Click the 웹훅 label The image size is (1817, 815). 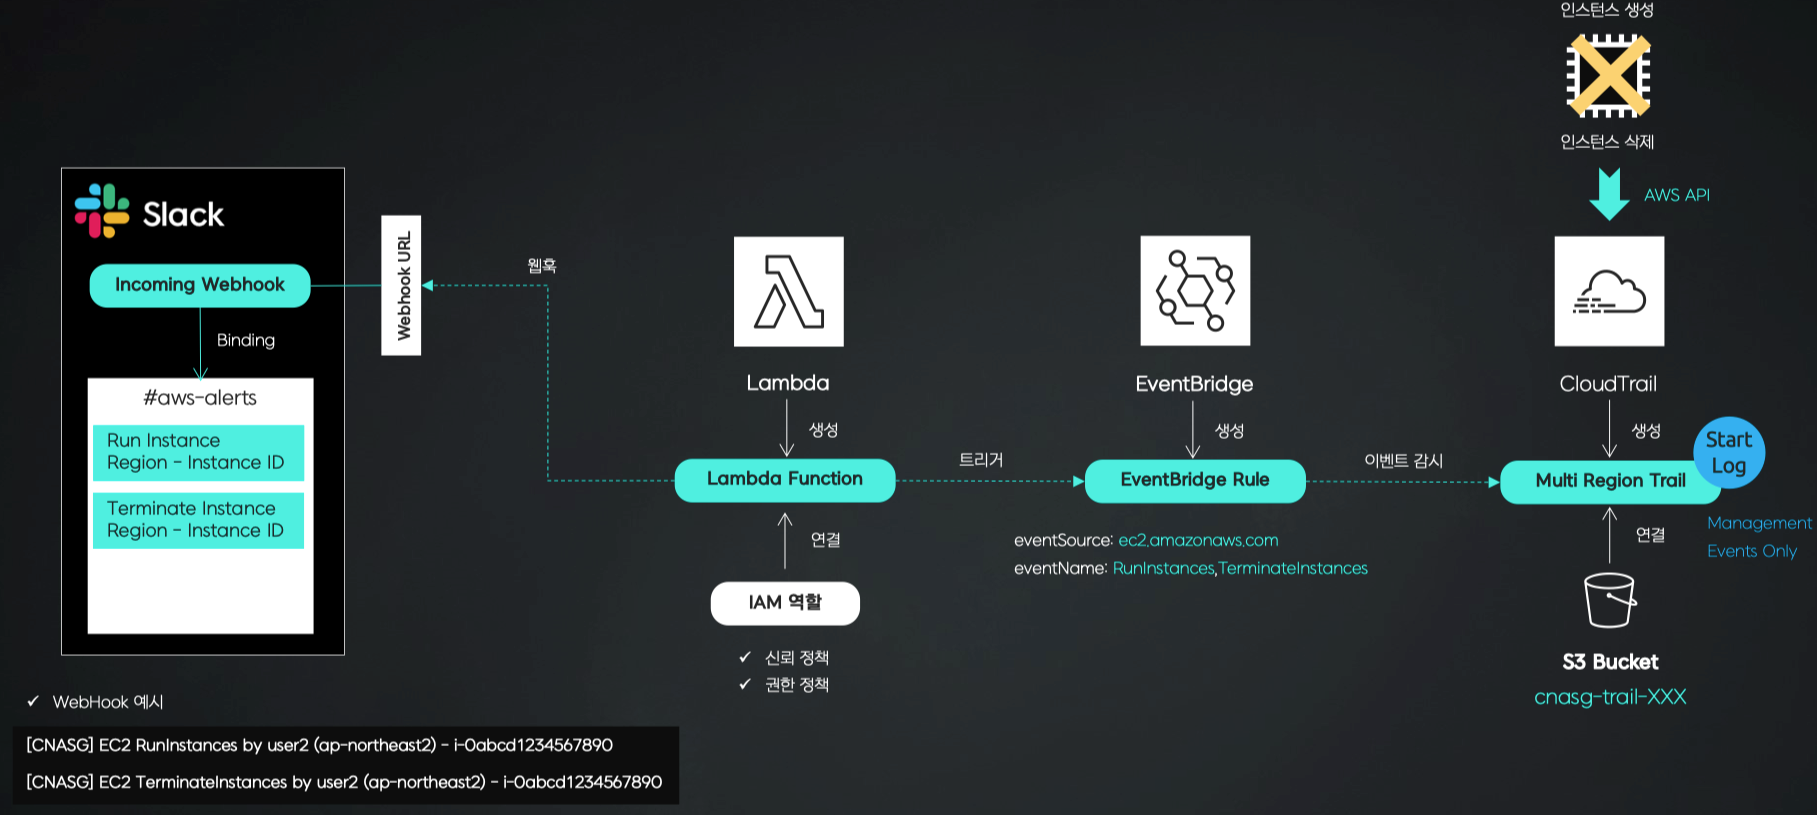[x=542, y=266]
